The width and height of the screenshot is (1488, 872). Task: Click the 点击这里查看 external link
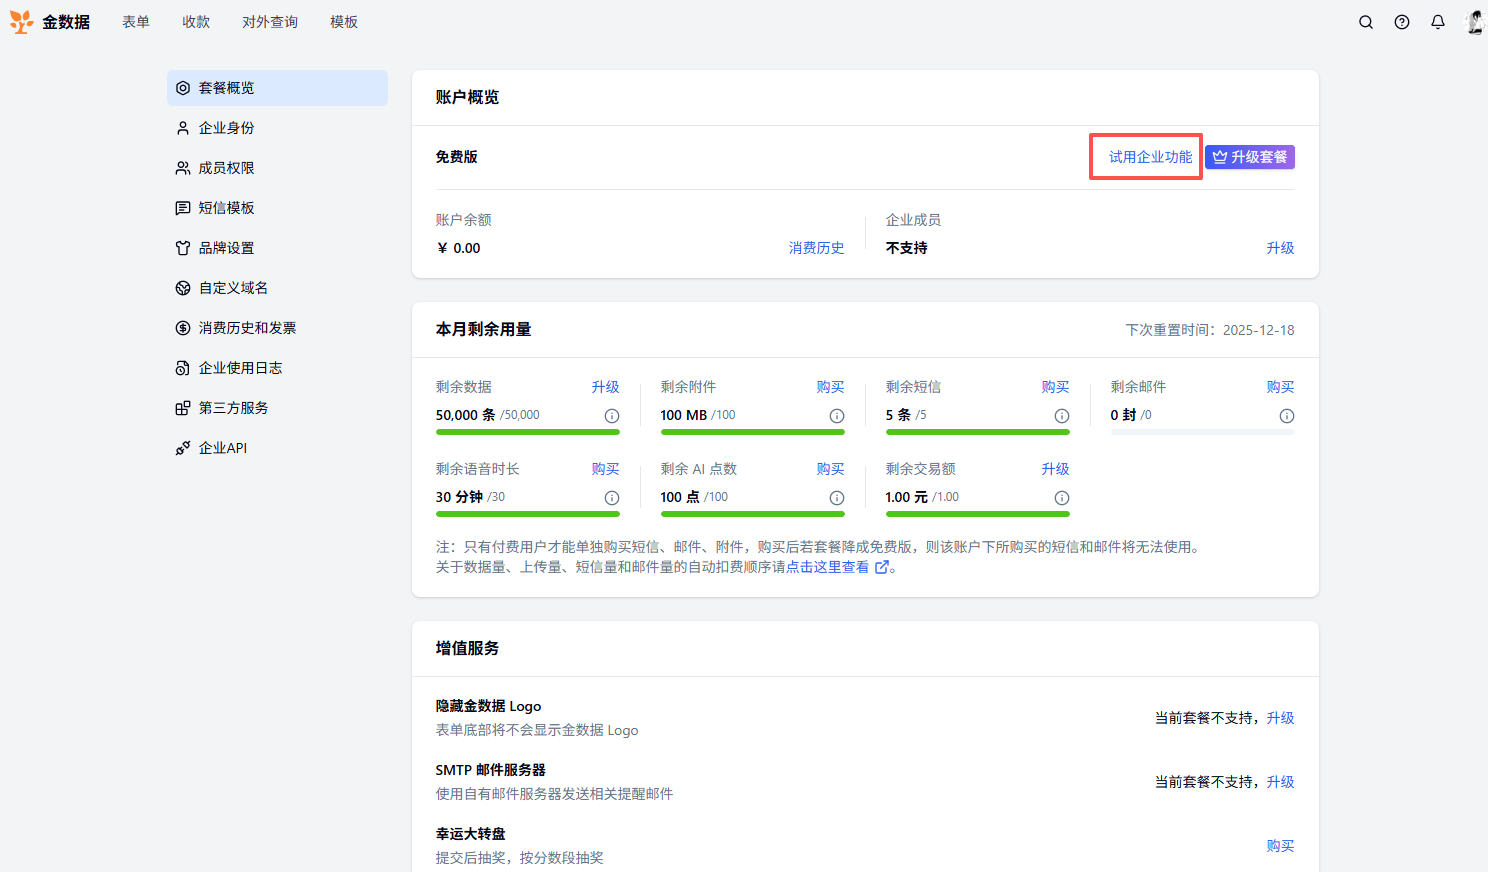tap(835, 567)
